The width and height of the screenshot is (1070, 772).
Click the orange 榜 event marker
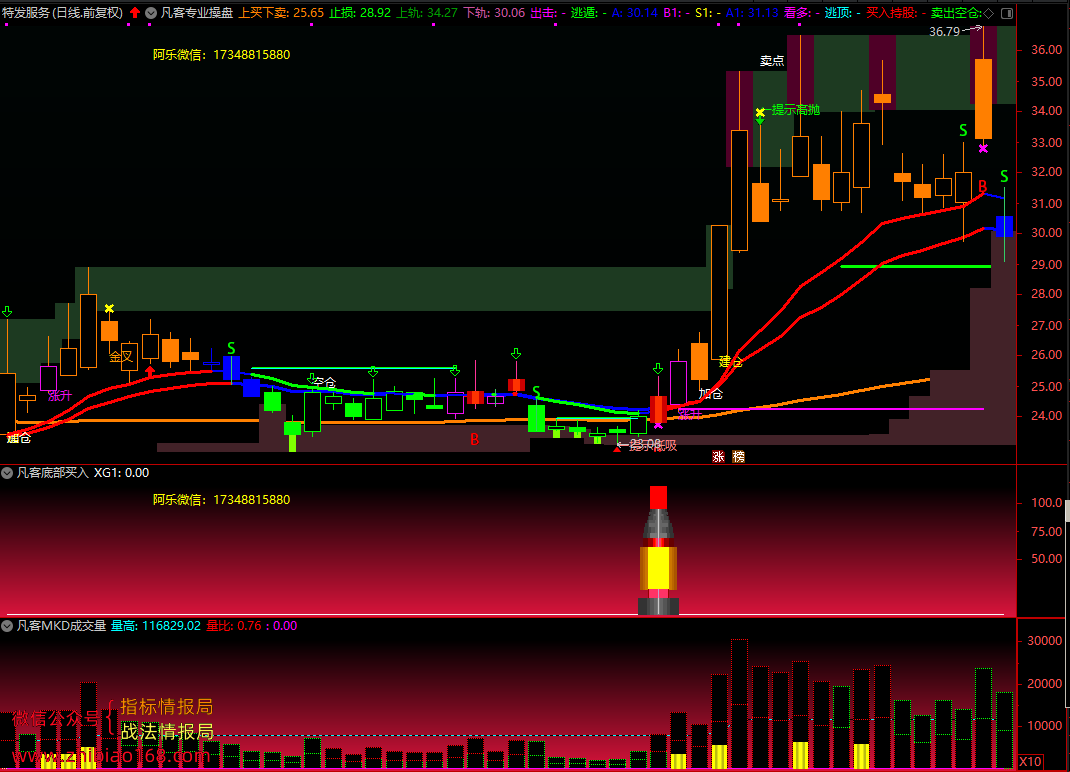coord(738,457)
